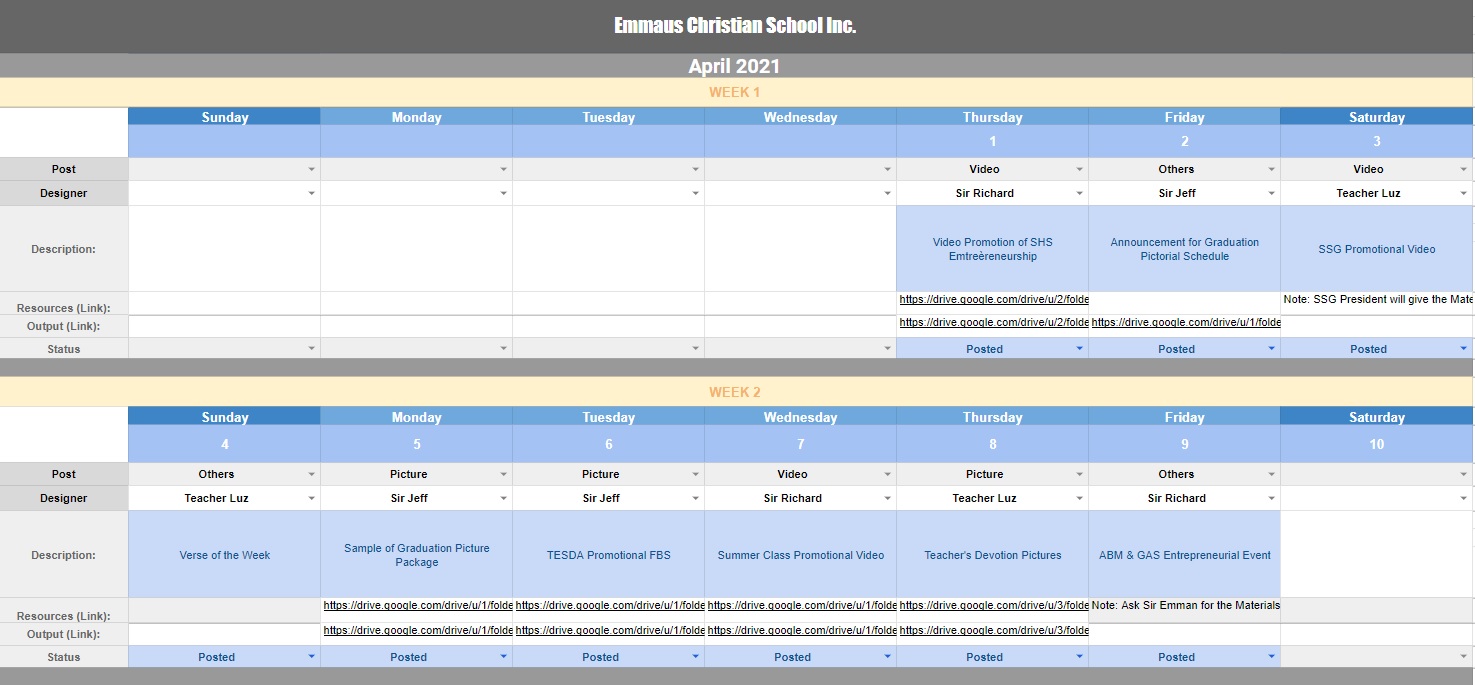Viewport: 1475px width, 685px height.
Task: Open the Resources link for April 1
Action: (x=993, y=299)
